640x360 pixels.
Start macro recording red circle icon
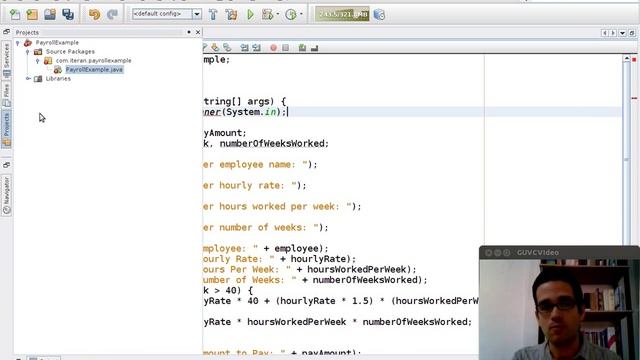coord(273,48)
